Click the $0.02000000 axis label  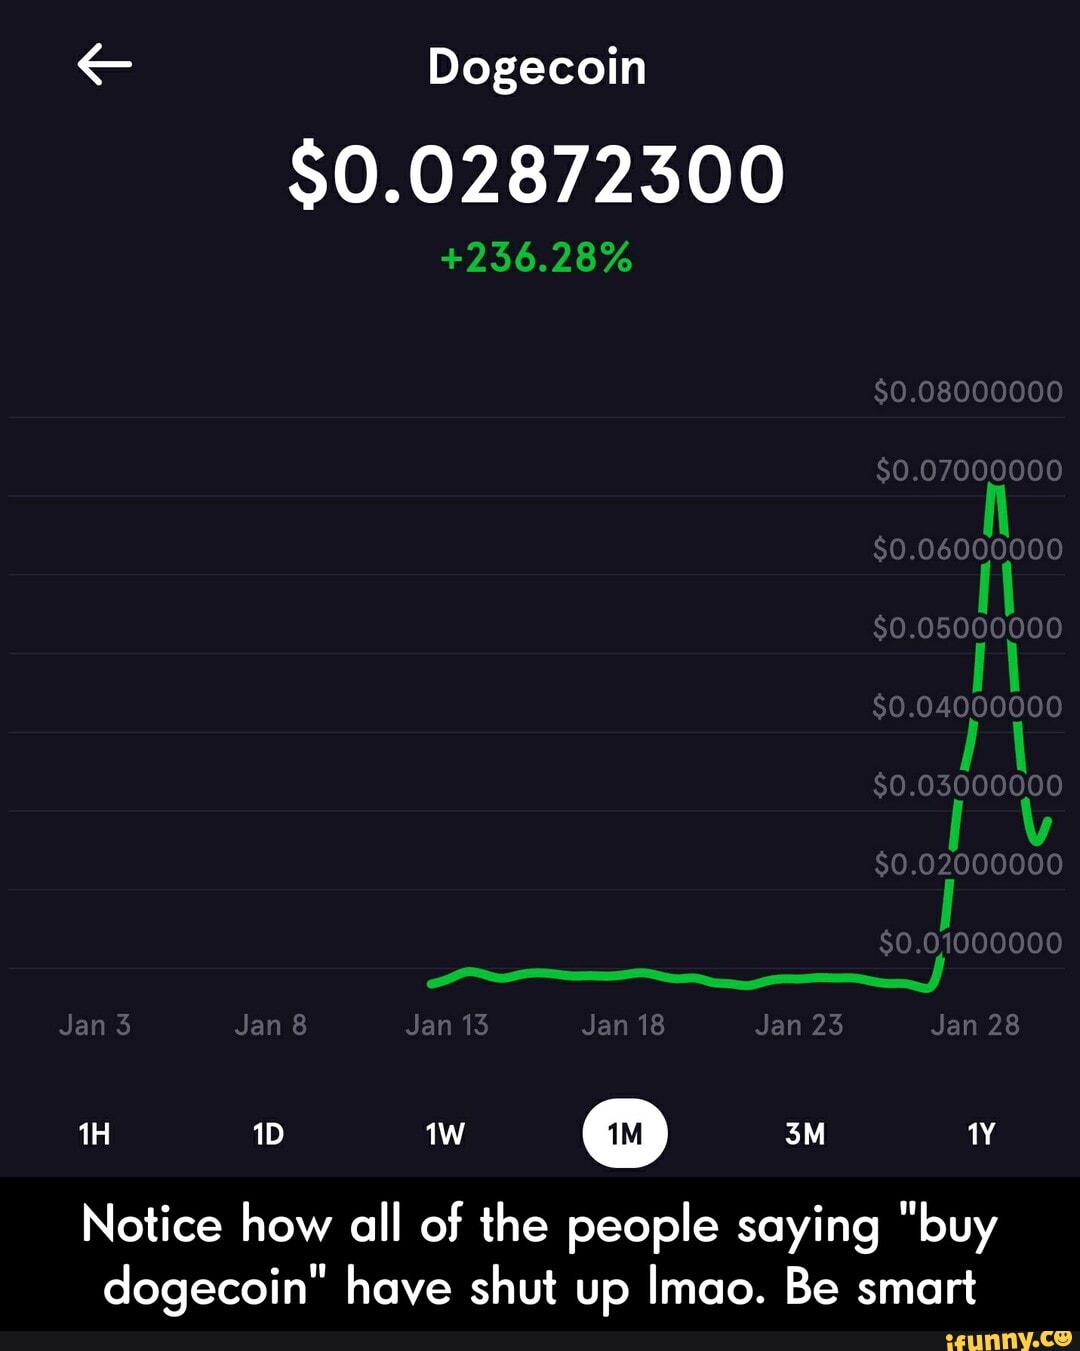pos(968,864)
